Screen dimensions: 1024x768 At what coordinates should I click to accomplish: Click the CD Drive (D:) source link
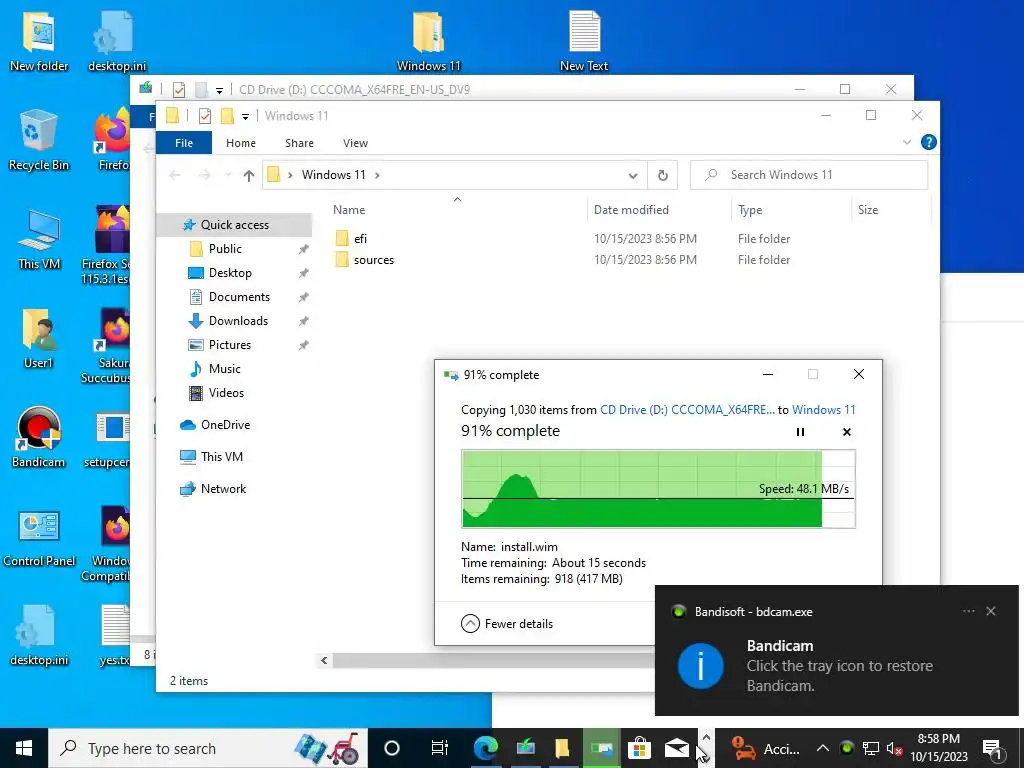pos(687,410)
